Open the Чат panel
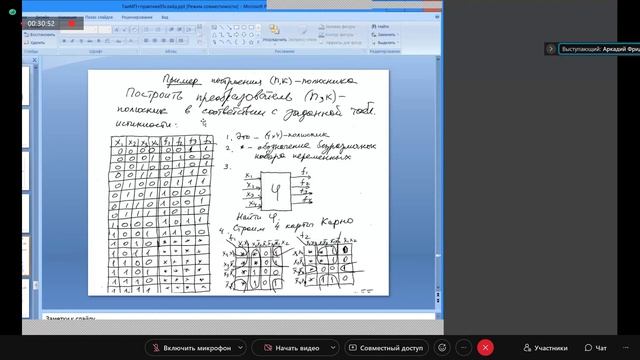This screenshot has width=640, height=360. 596,348
